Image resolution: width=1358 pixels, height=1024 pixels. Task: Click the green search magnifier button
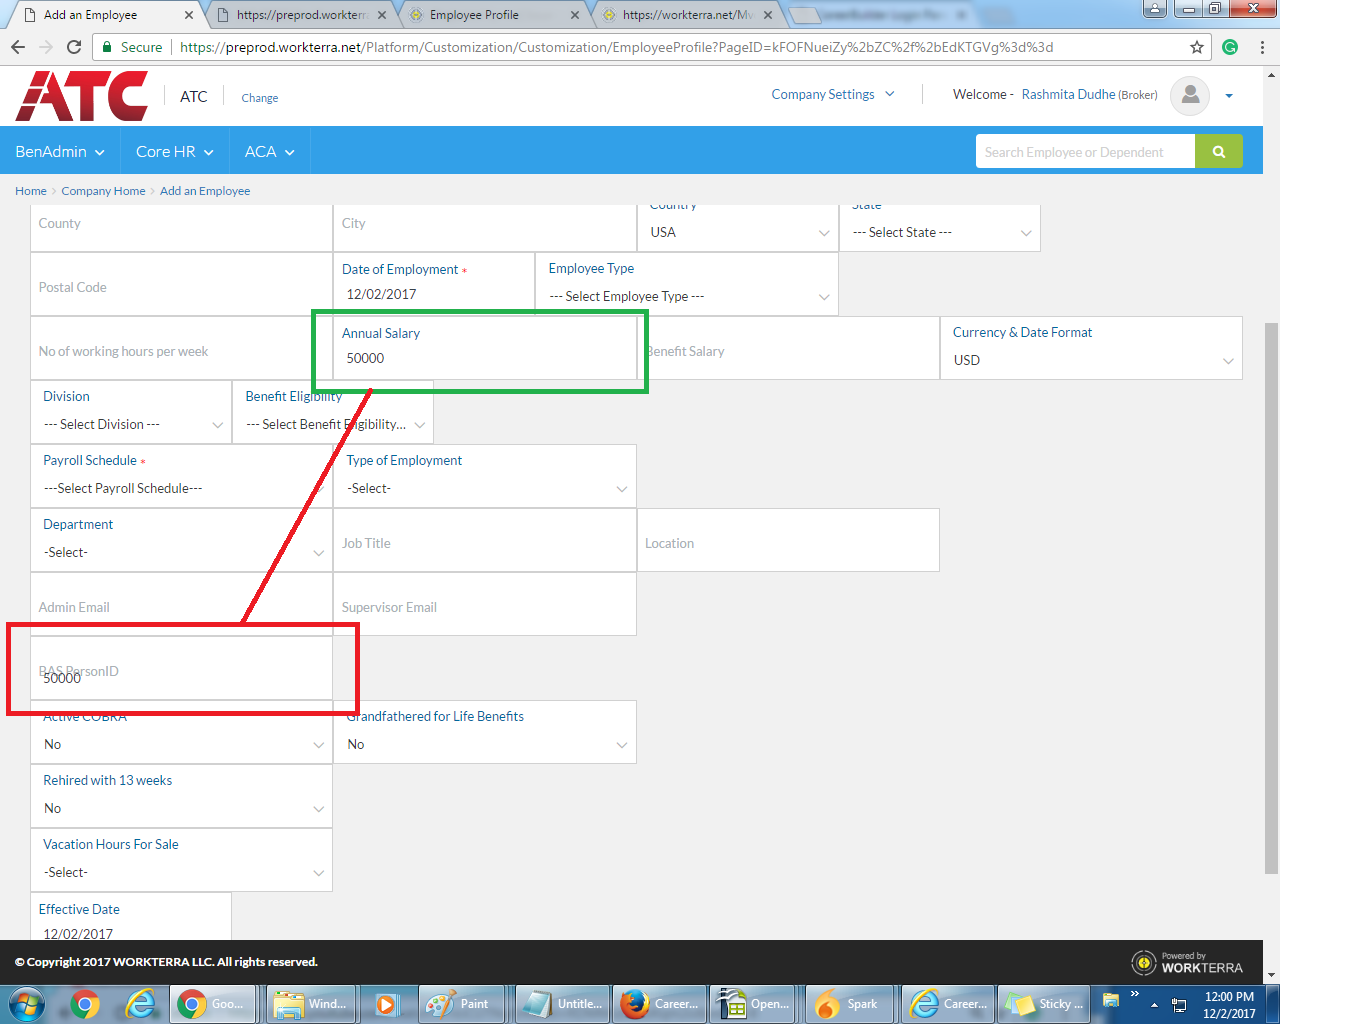(1219, 151)
